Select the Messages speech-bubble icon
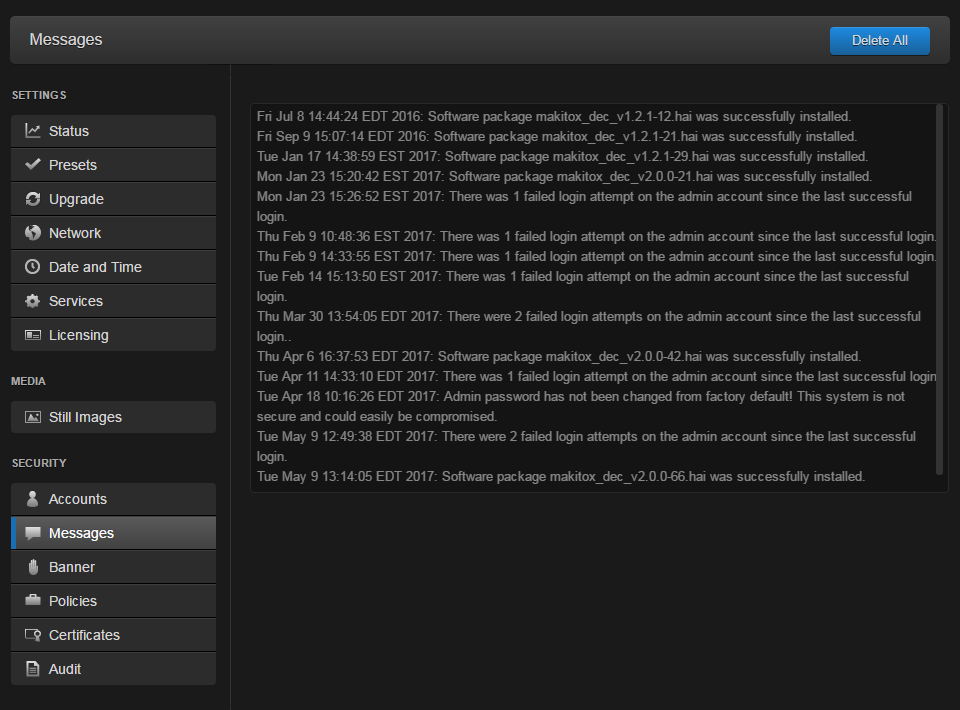 31,532
